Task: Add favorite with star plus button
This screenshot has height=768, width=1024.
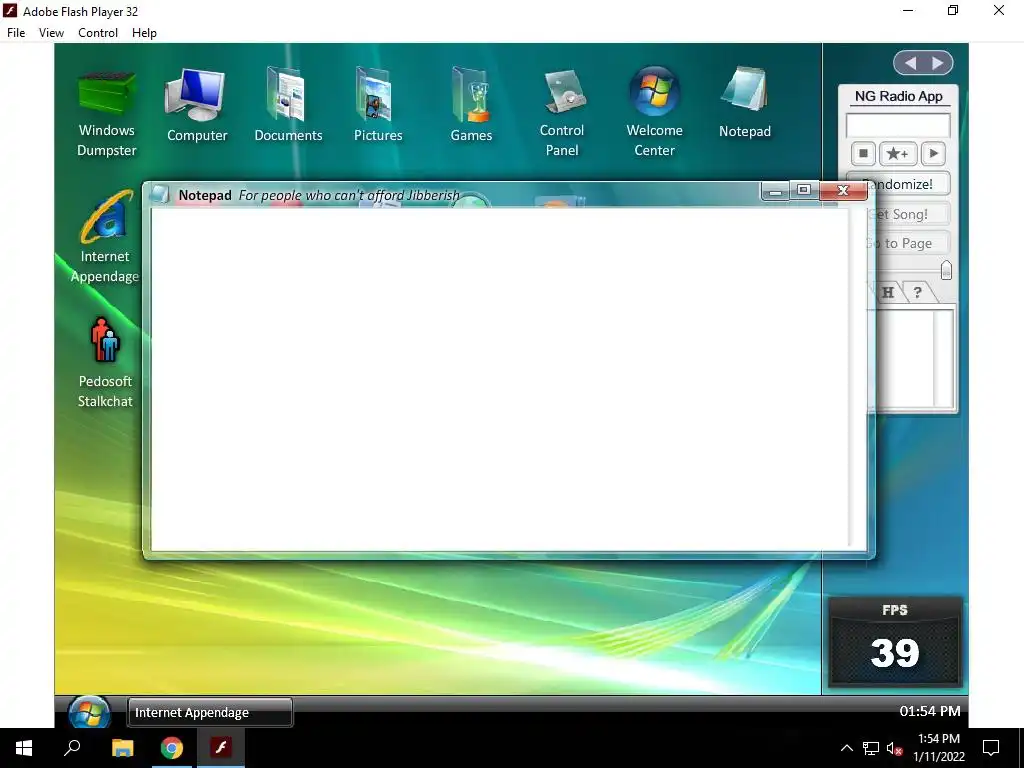Action: 897,153
